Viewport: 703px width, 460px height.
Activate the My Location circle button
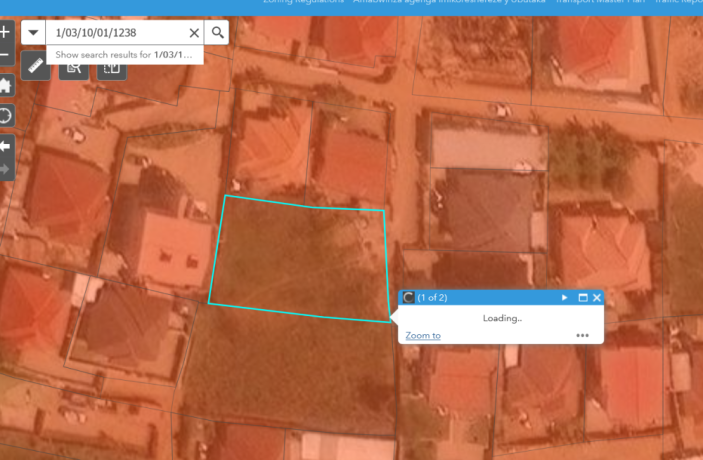pos(5,115)
